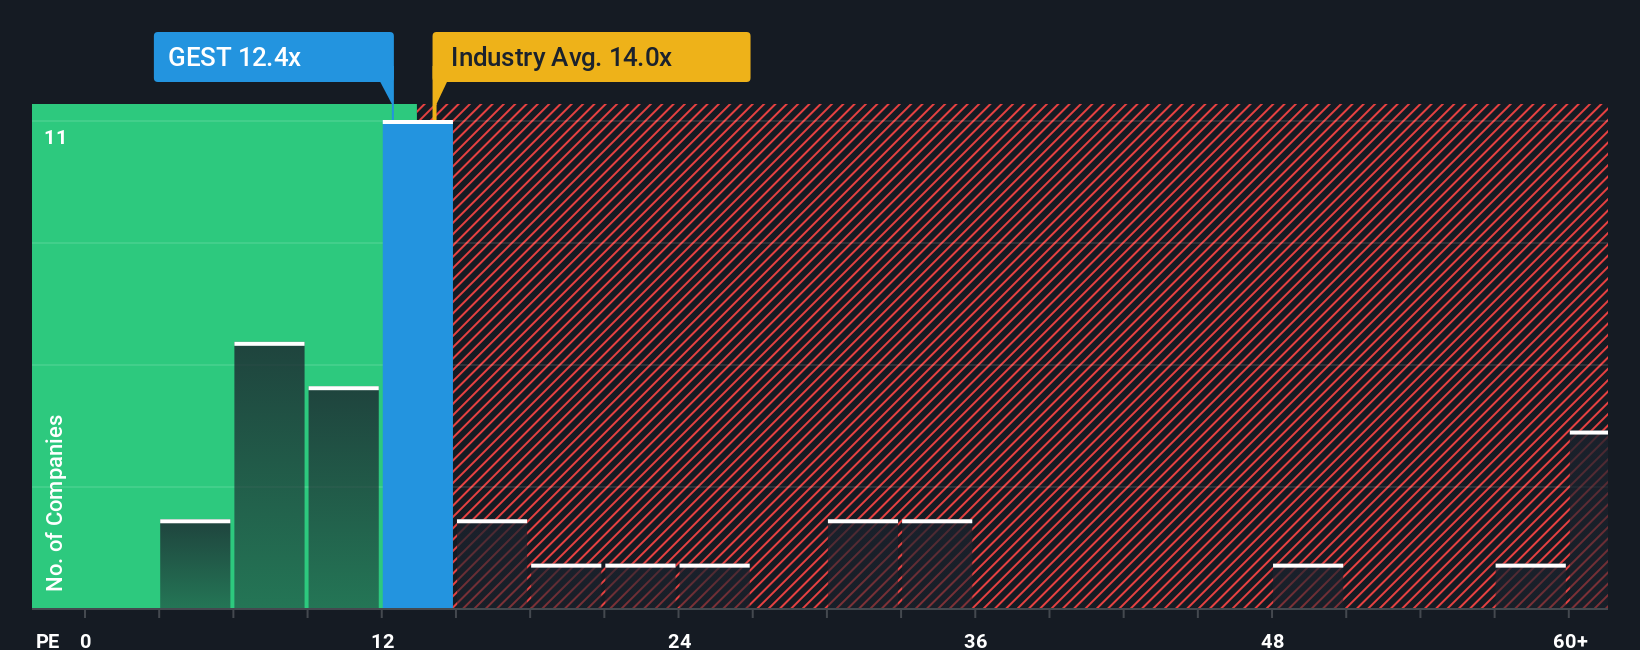1640x650 pixels.
Task: Click the x-axis label 36
Action: 976,640
